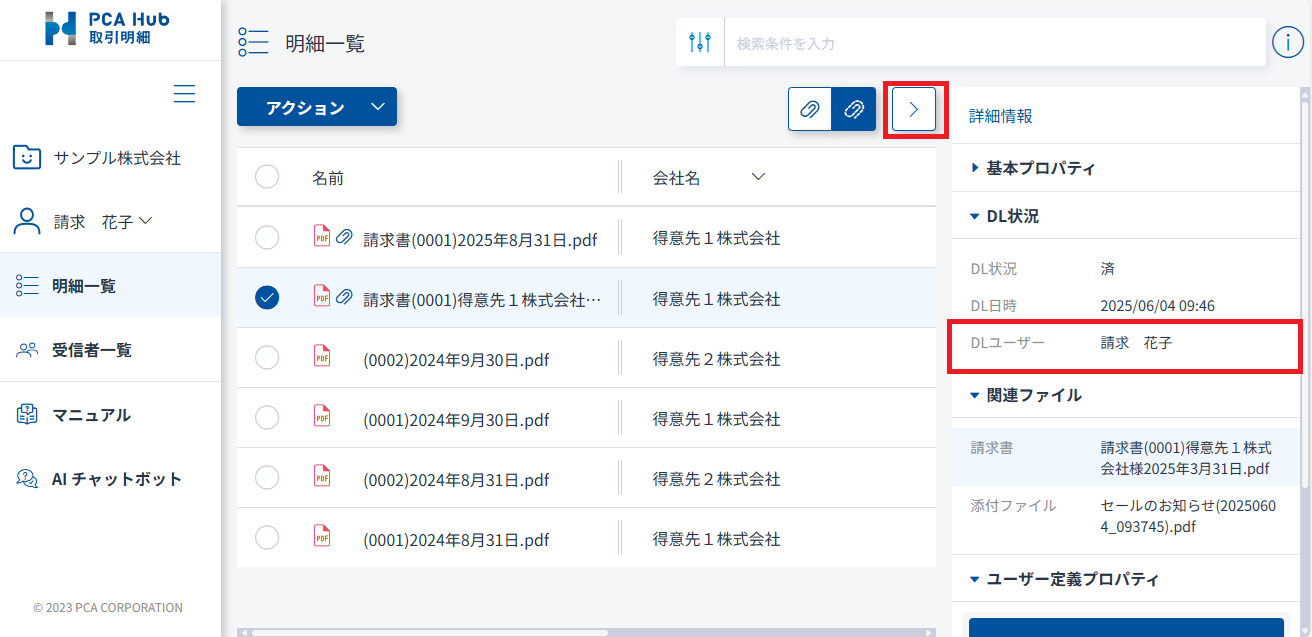Open the アクション dropdown menu
Viewport: 1312px width, 637px height.
pyautogui.click(x=316, y=107)
